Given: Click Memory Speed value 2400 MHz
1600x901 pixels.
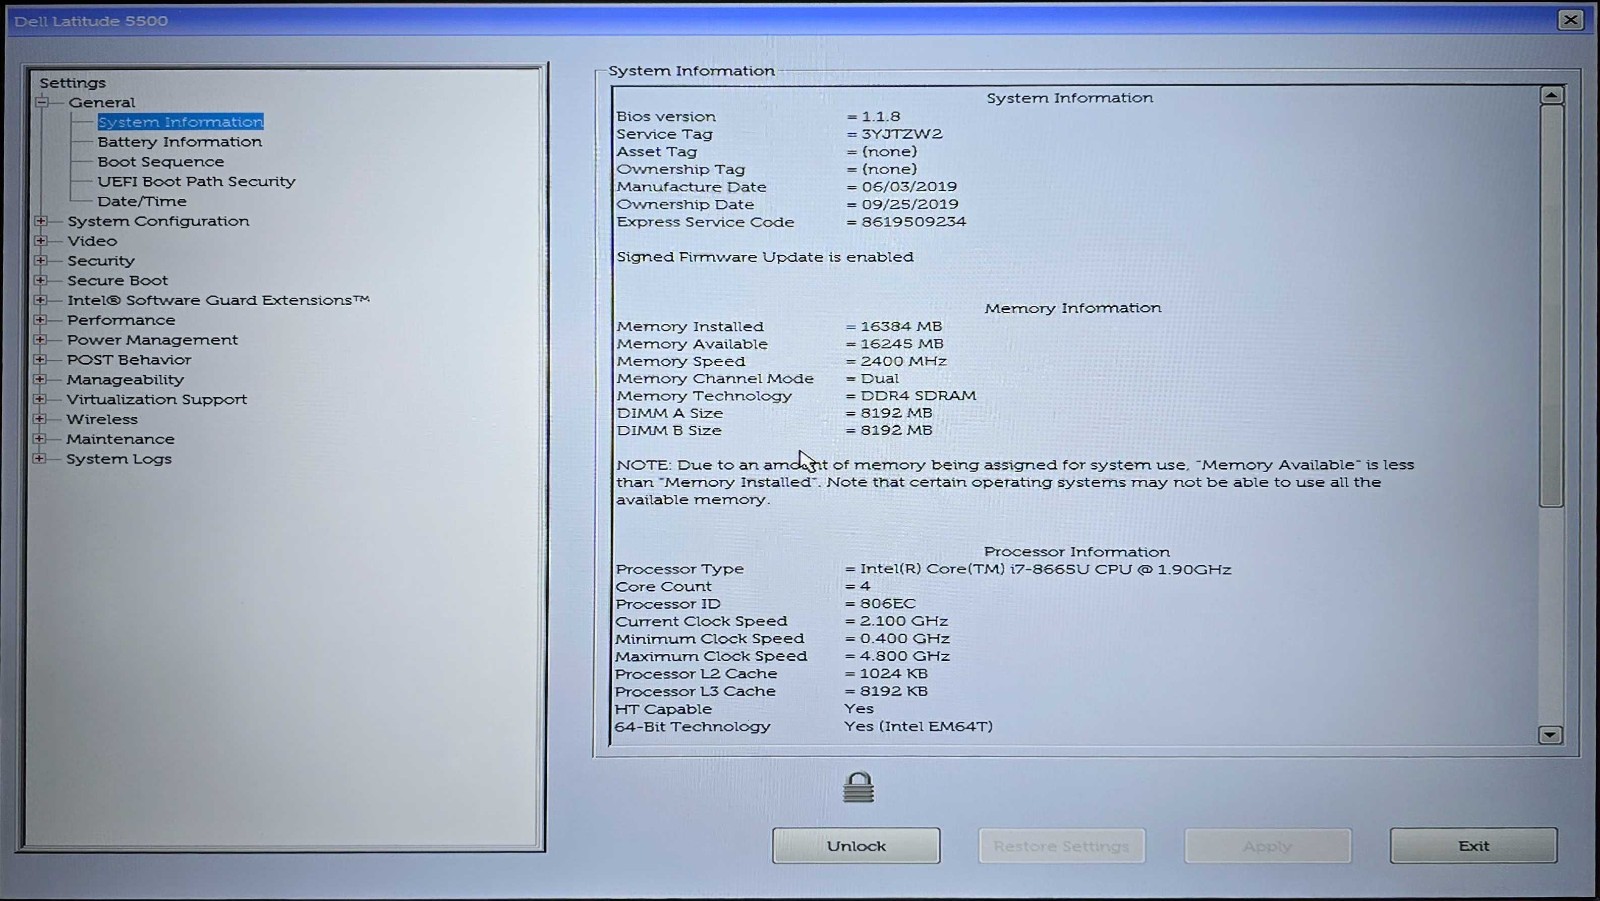Looking at the screenshot, I should point(903,361).
